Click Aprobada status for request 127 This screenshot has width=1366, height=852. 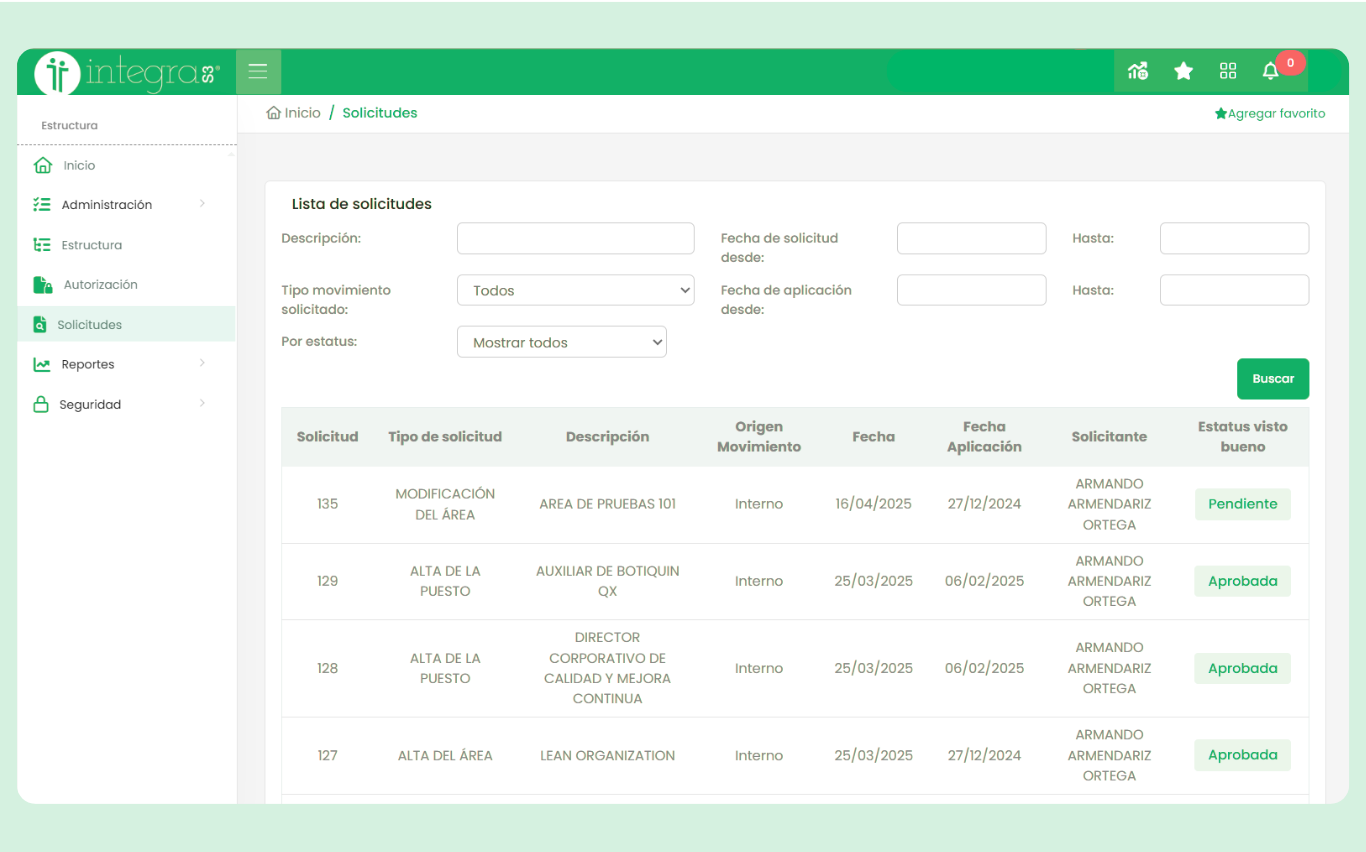tap(1243, 755)
